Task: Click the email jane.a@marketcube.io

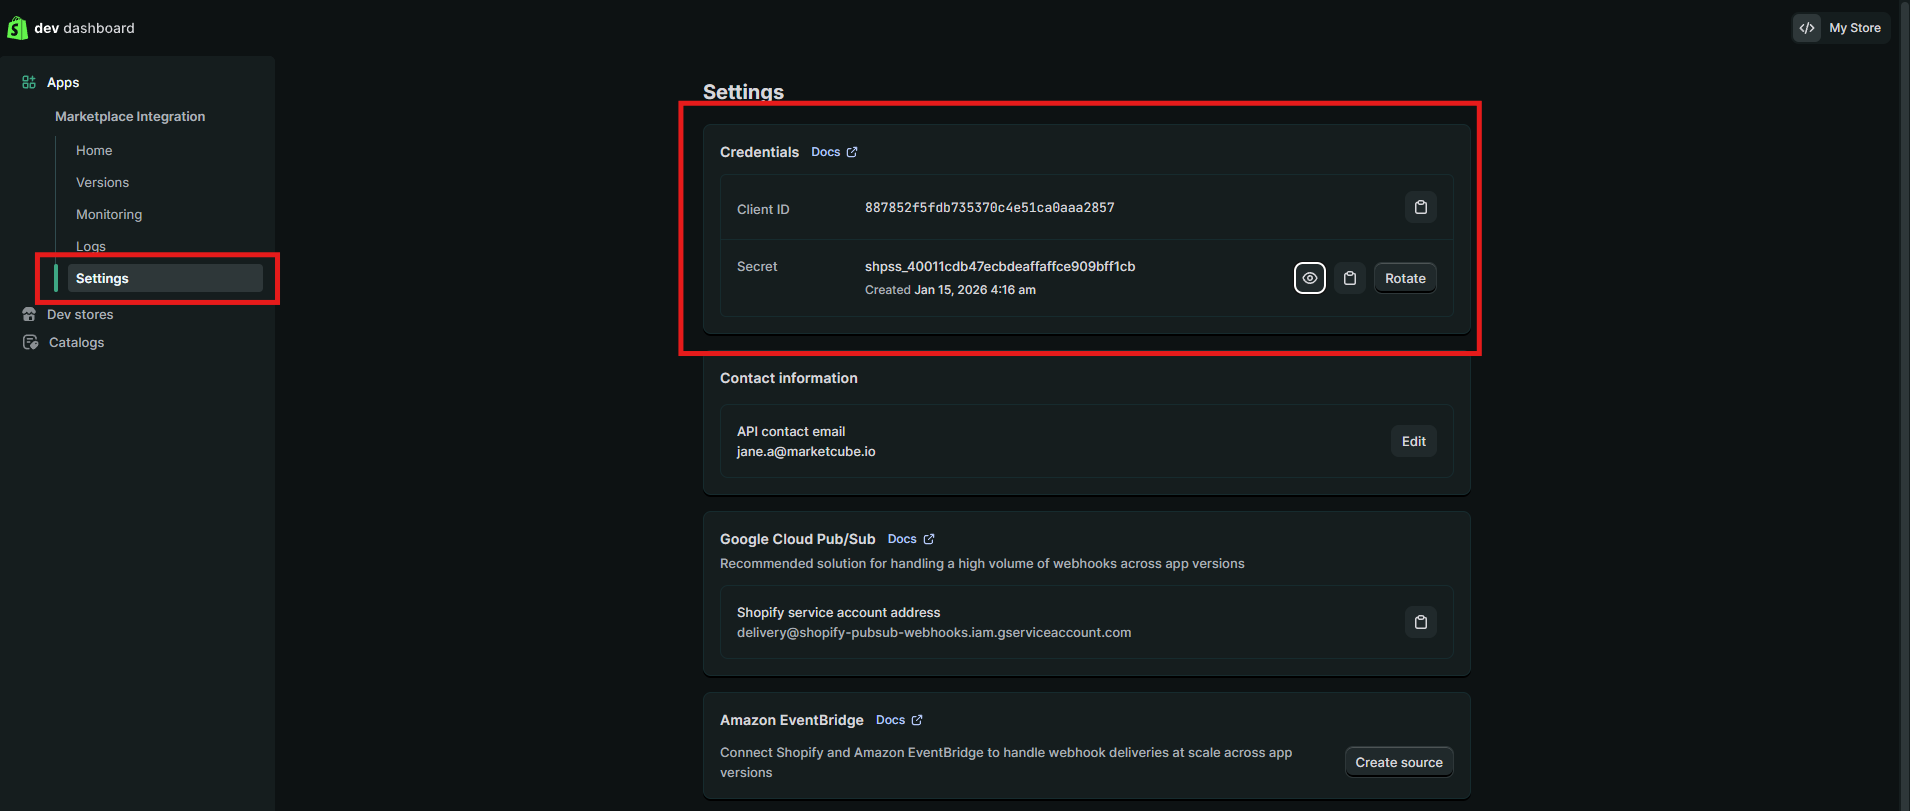Action: pos(806,451)
